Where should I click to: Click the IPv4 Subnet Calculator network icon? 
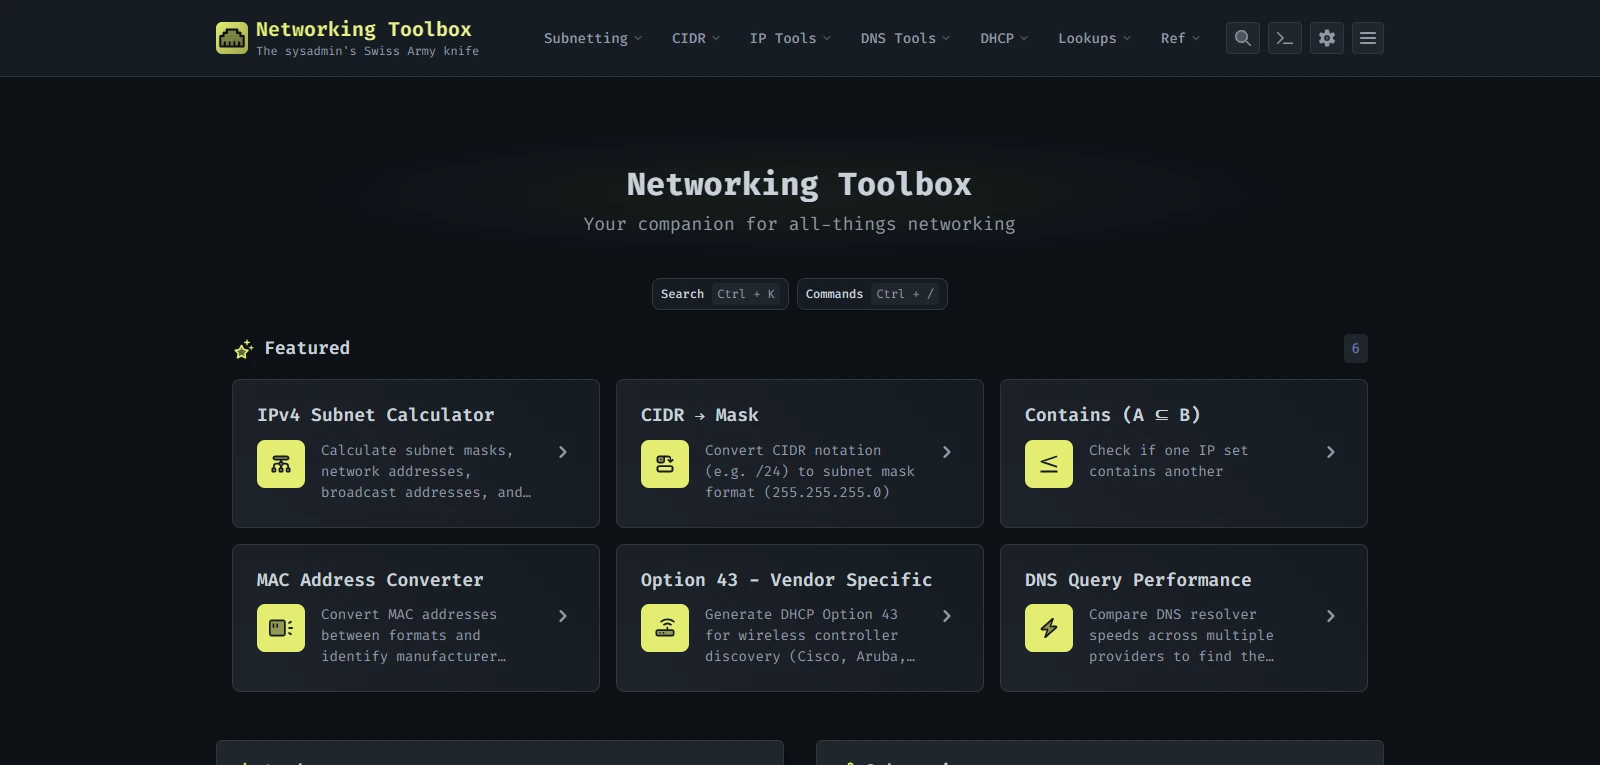point(281,464)
